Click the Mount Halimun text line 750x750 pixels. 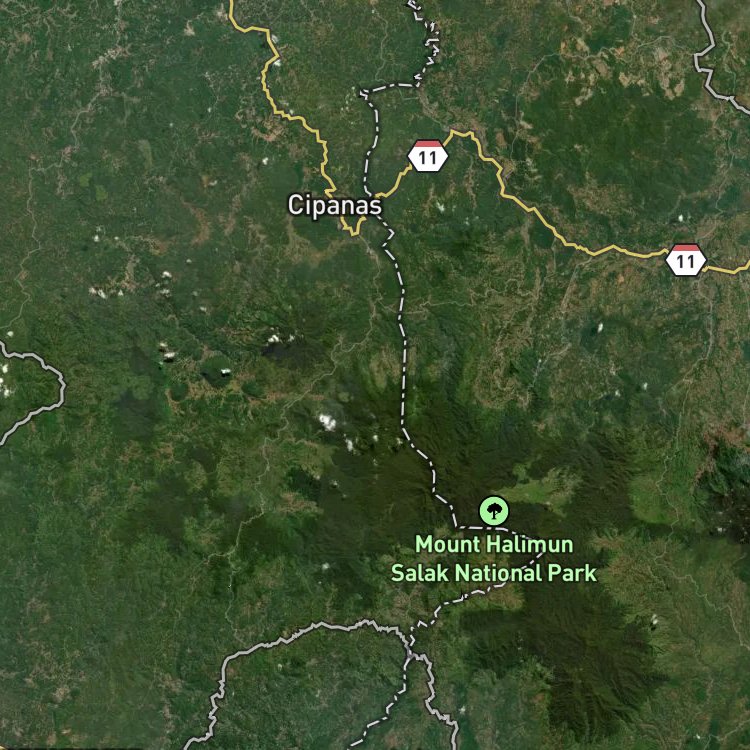point(494,544)
